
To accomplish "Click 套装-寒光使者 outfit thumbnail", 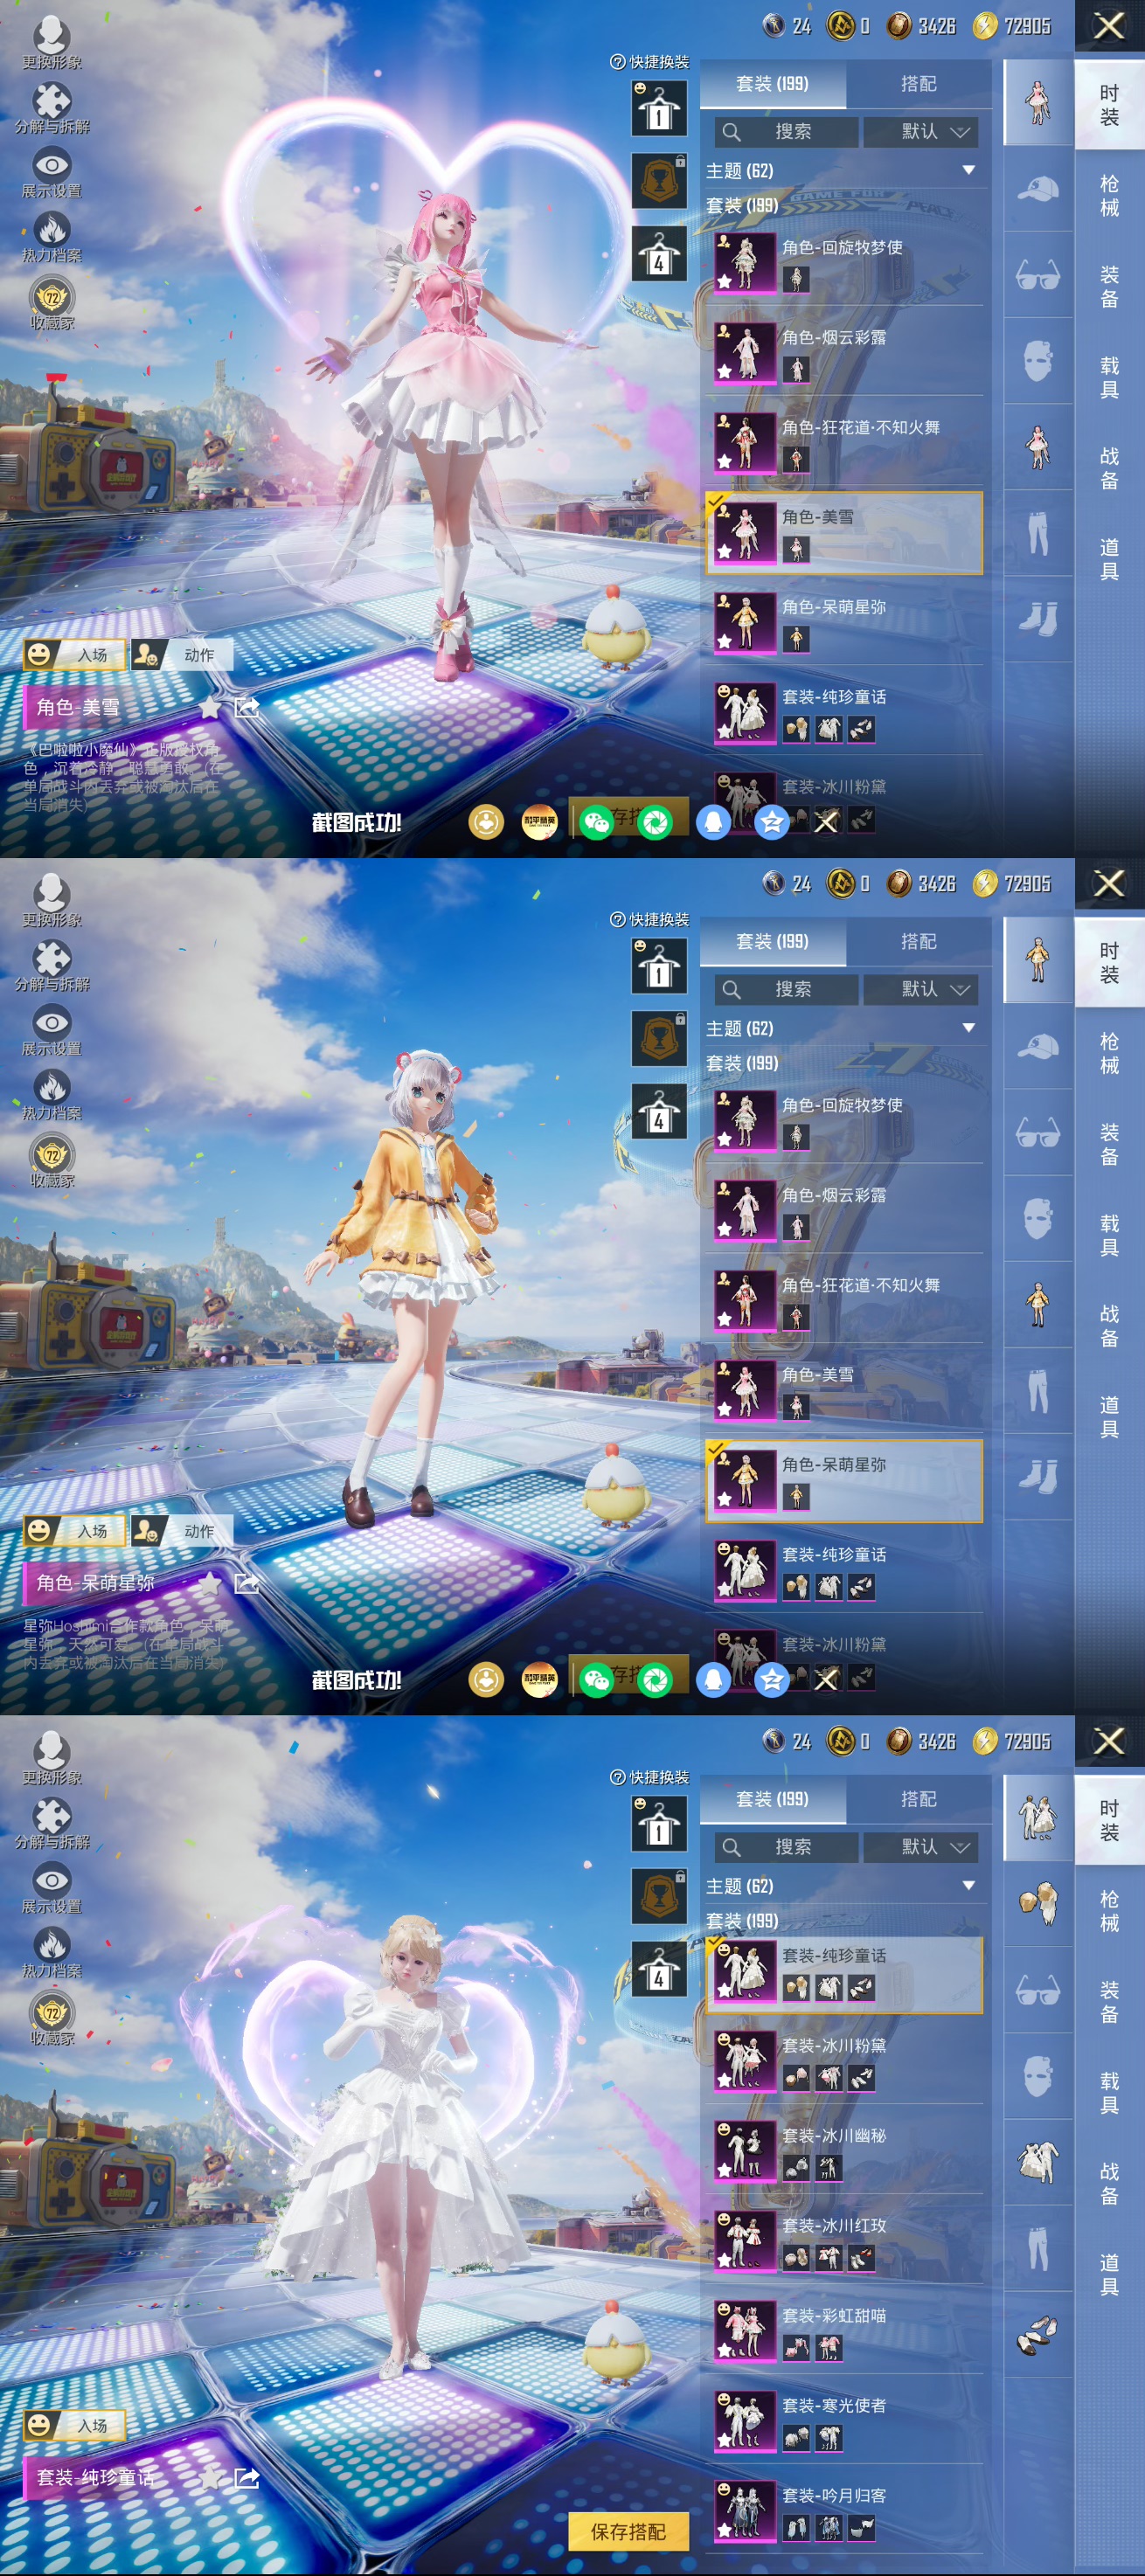I will [x=745, y=2421].
